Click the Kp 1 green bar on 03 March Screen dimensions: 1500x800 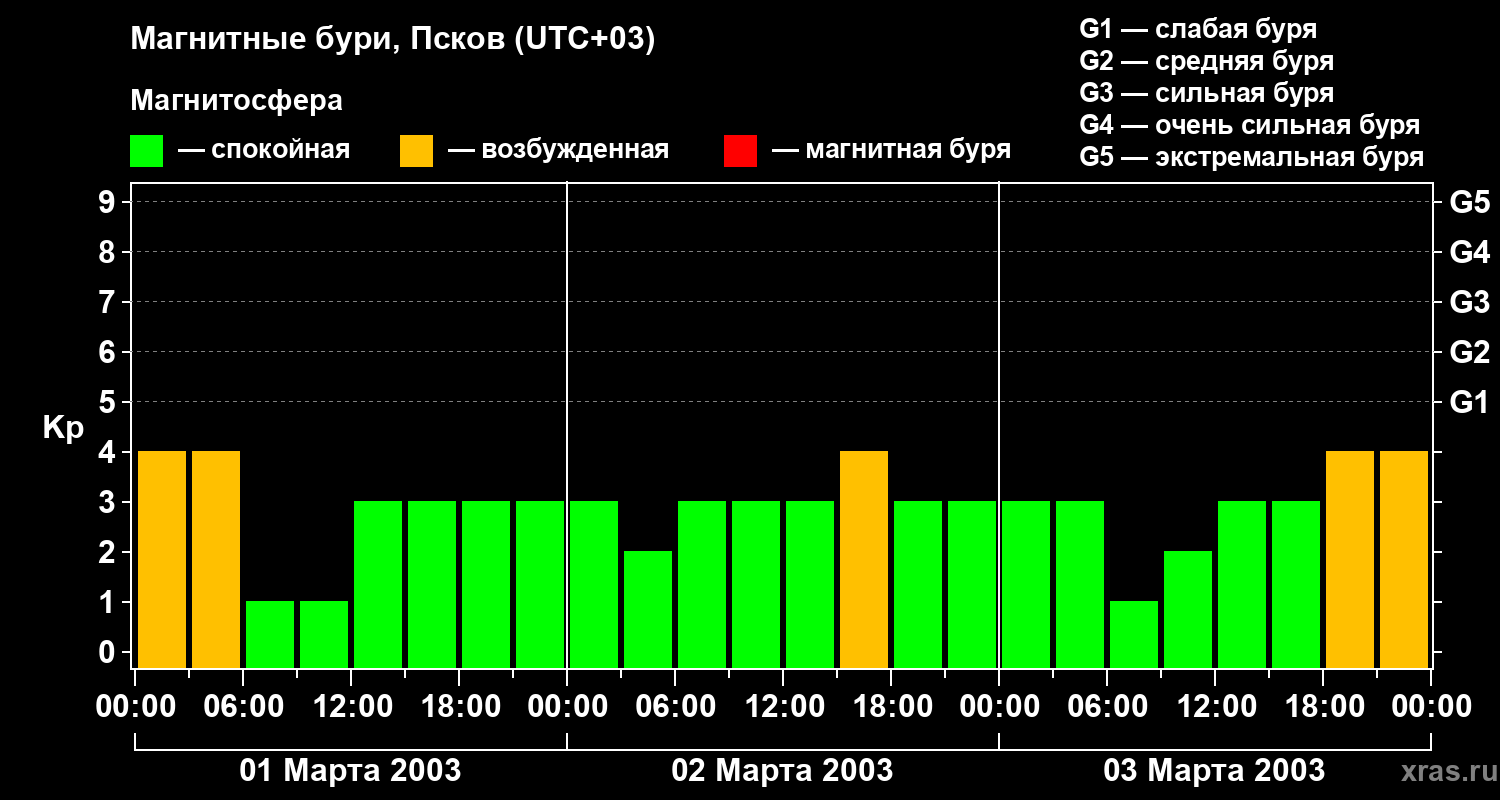point(1134,634)
